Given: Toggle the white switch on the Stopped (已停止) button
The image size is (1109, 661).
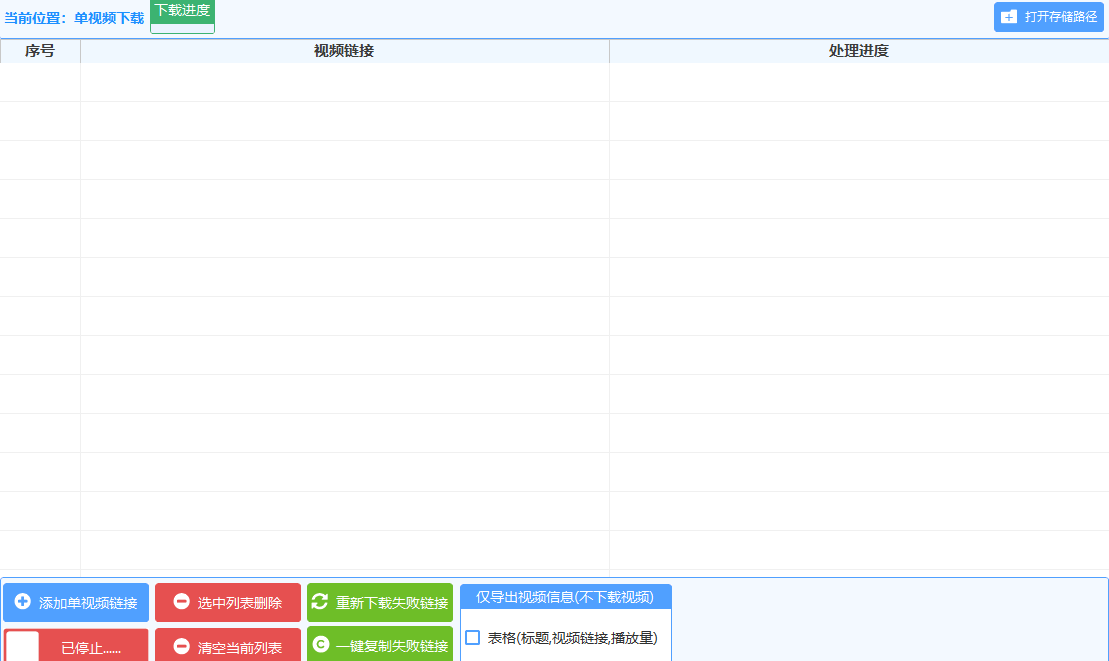Looking at the screenshot, I should click(x=22, y=646).
